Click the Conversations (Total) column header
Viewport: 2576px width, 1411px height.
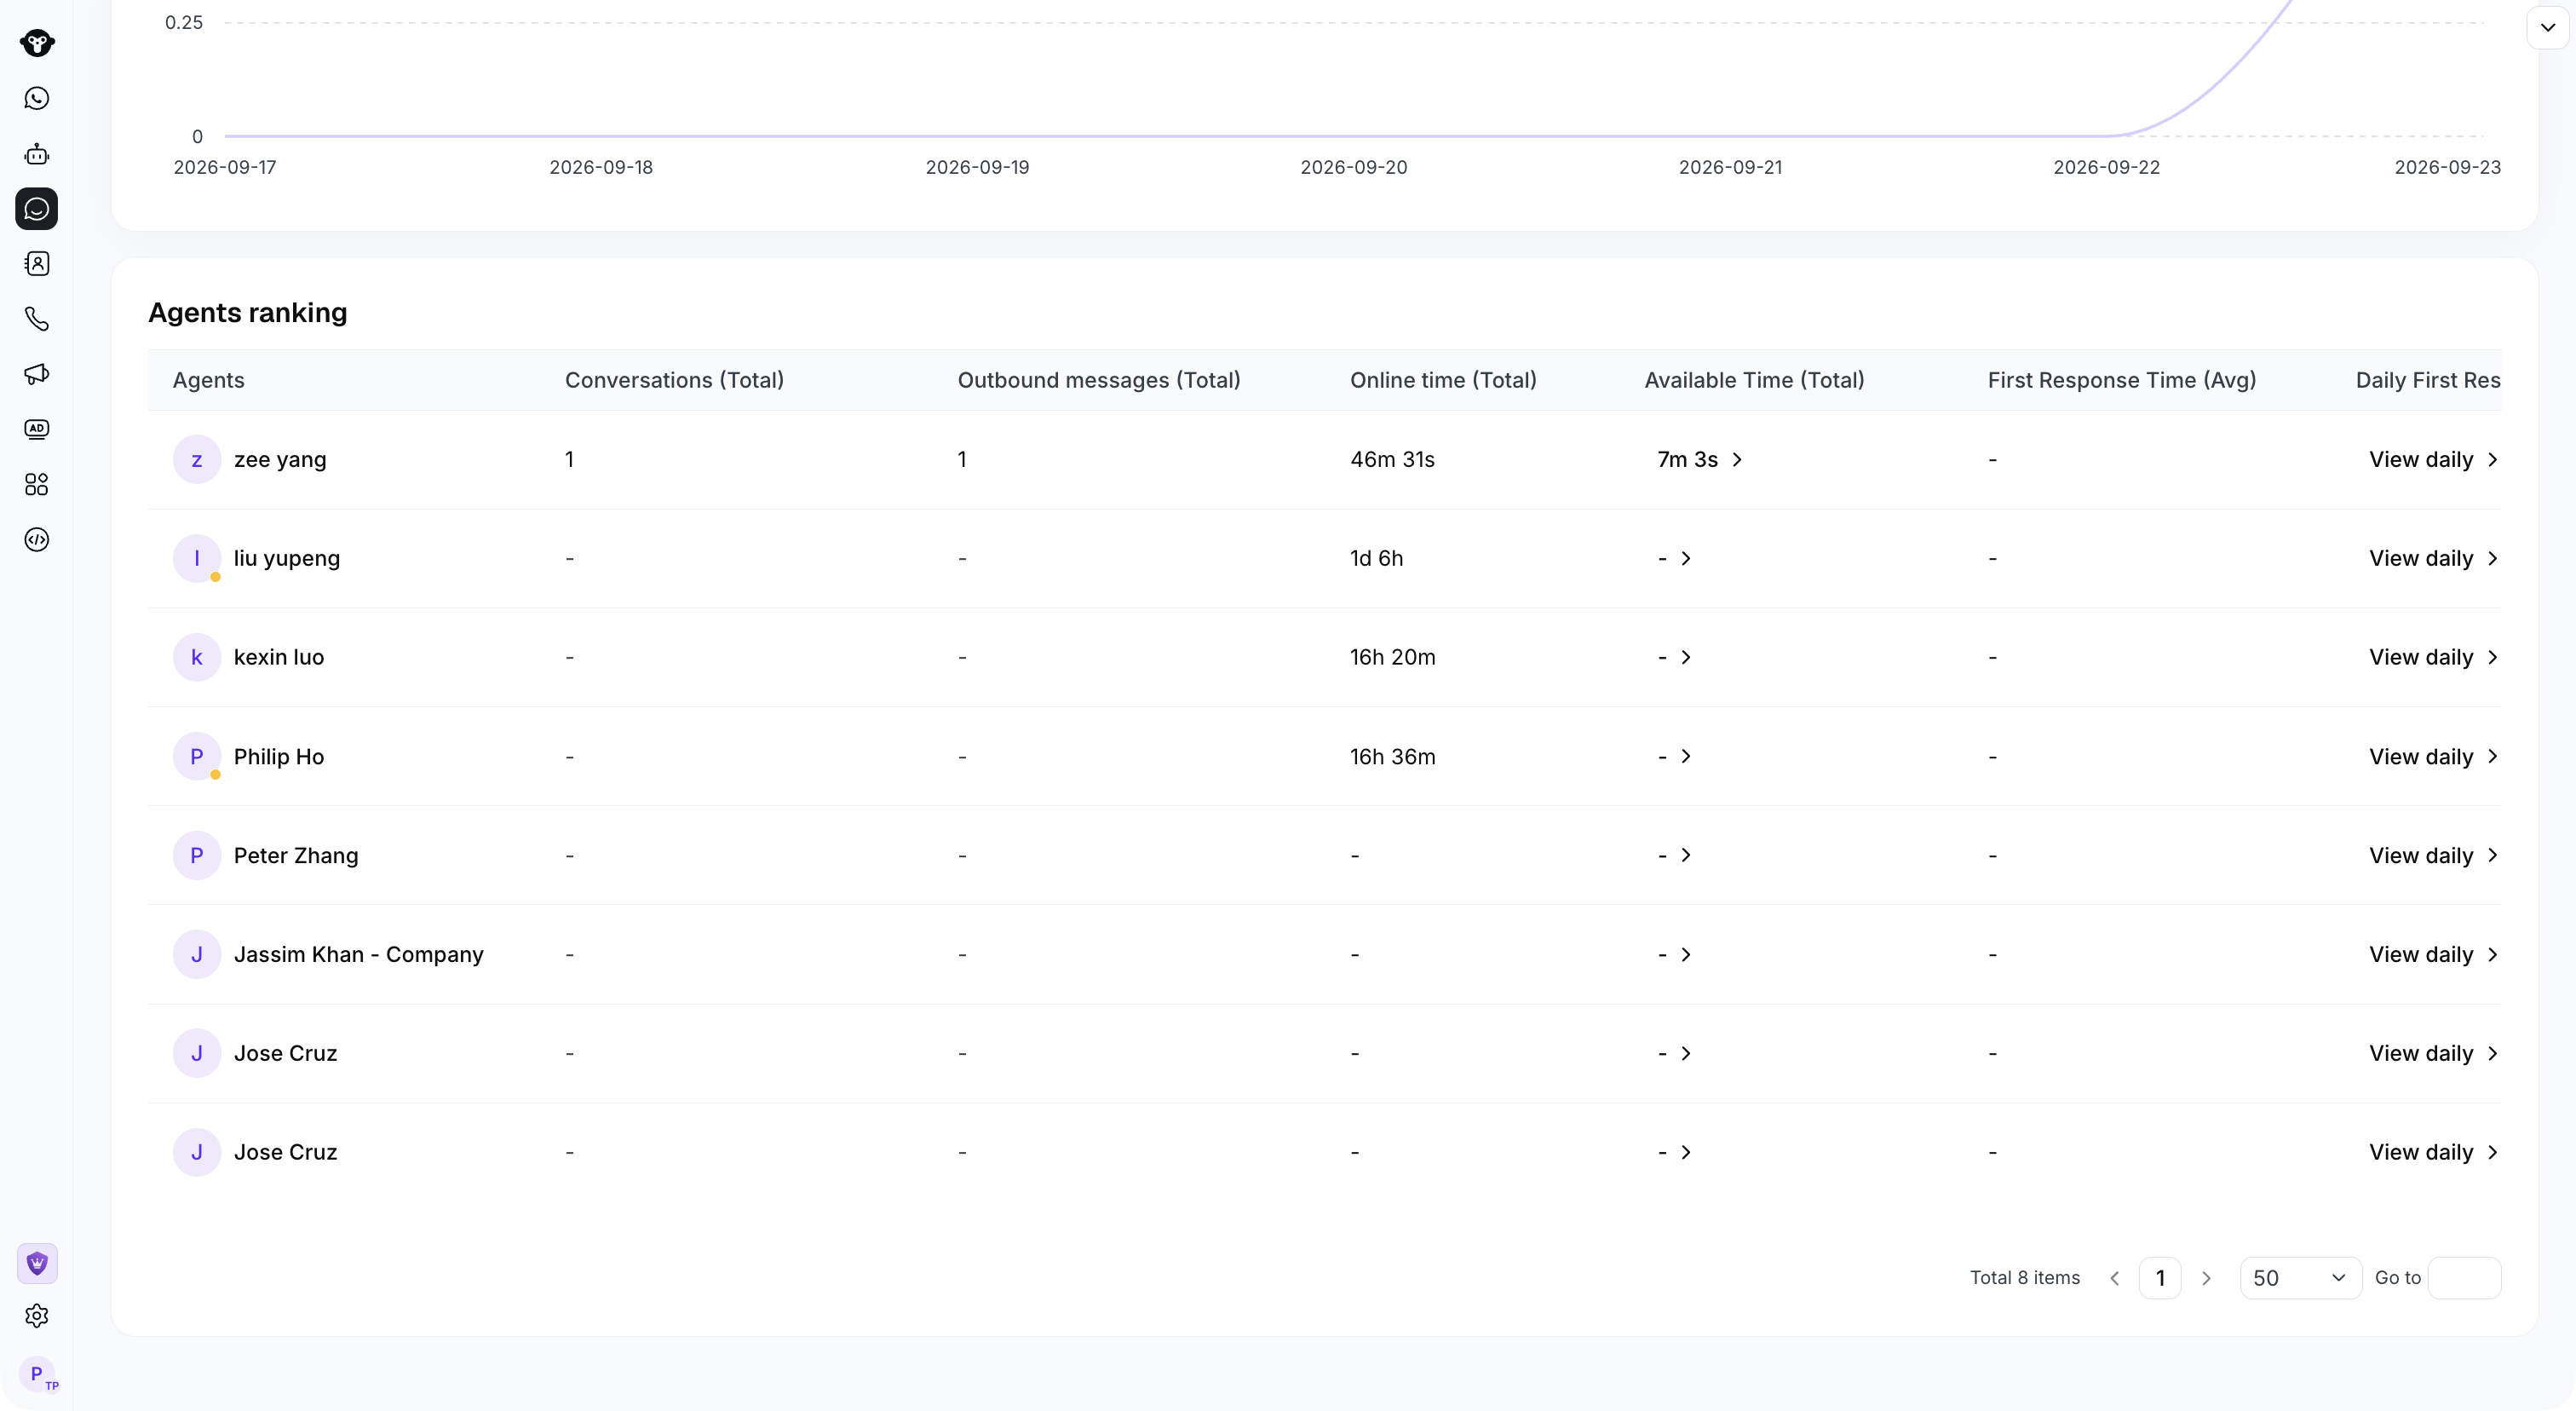click(674, 380)
